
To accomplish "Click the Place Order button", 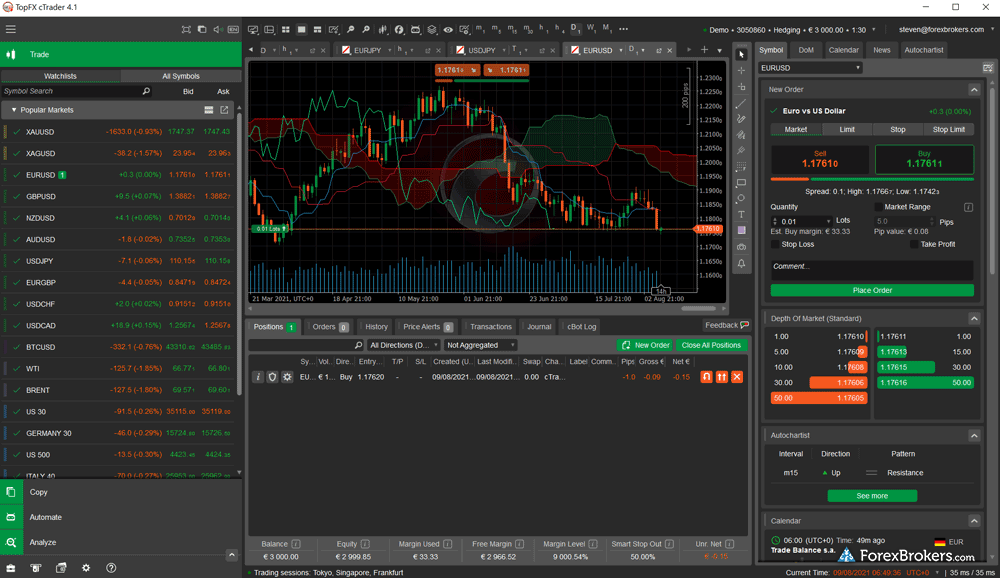I will (x=872, y=290).
